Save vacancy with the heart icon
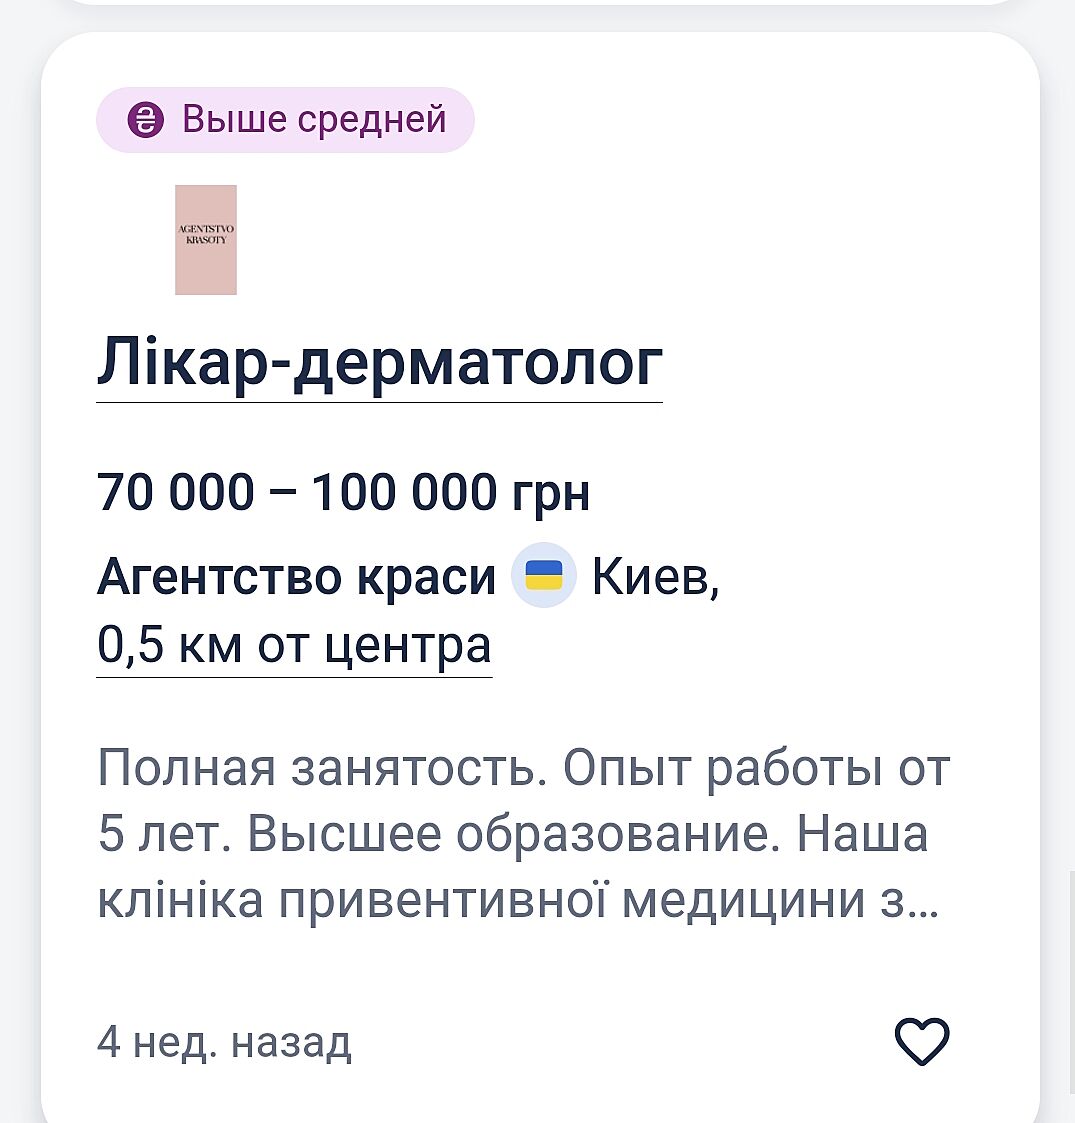1075x1123 pixels. 921,1042
